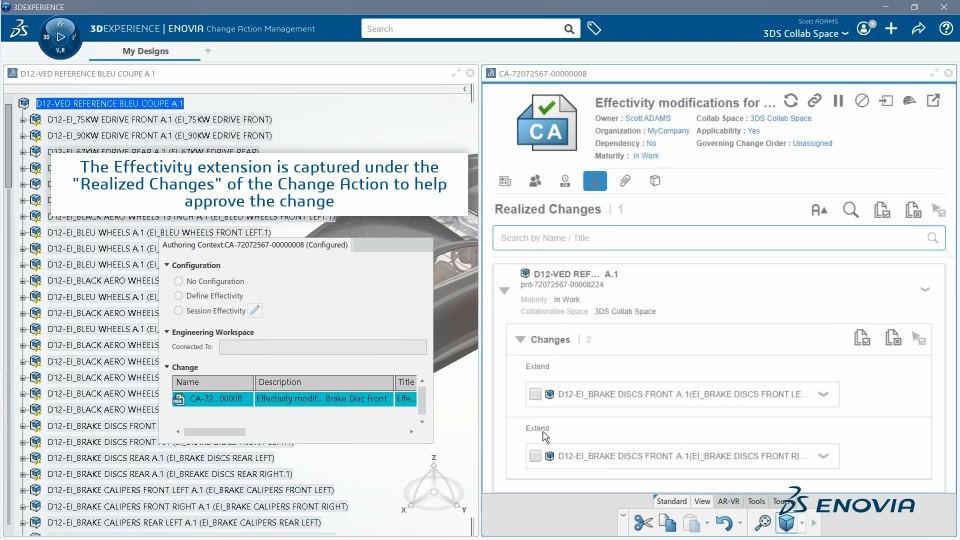Select D12-EI_BRAKE DISCS REAR RIGHT.1 tree row

[170, 474]
